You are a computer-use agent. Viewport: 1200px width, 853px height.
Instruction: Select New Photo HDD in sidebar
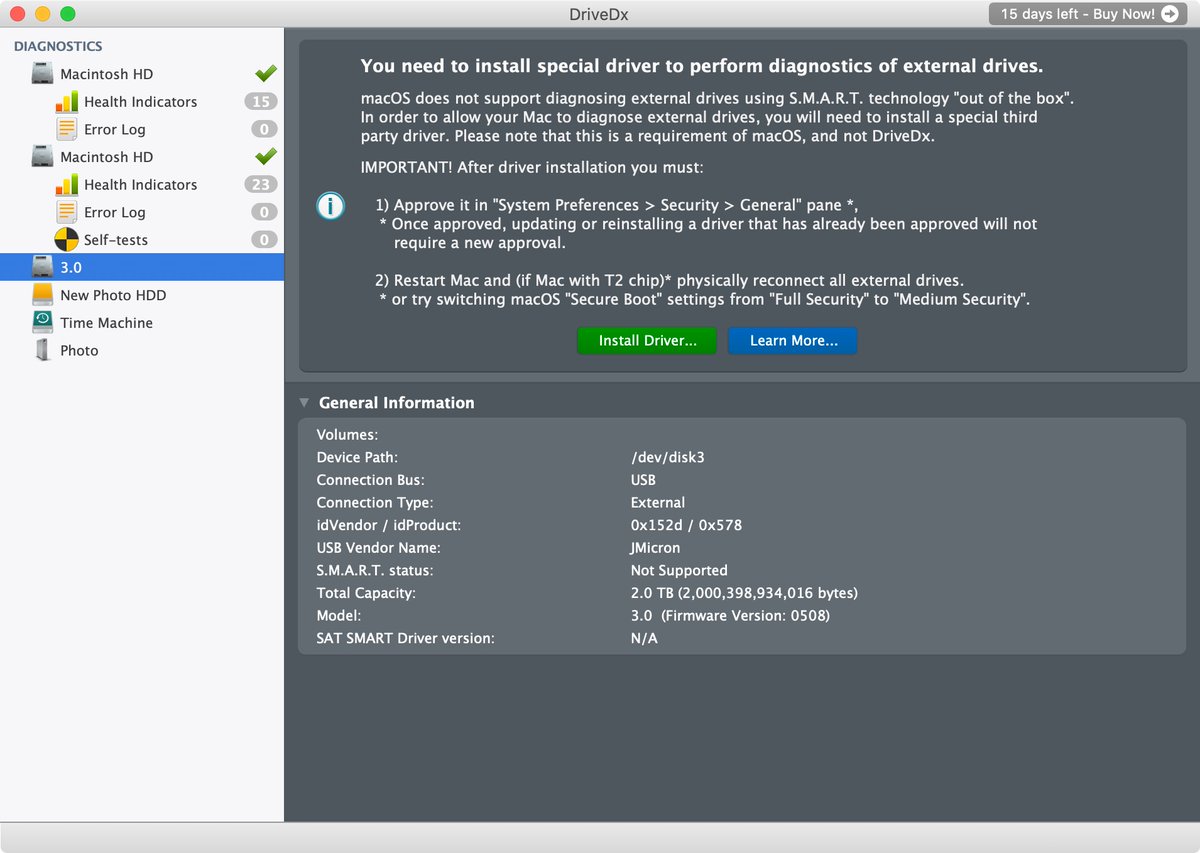coord(142,295)
